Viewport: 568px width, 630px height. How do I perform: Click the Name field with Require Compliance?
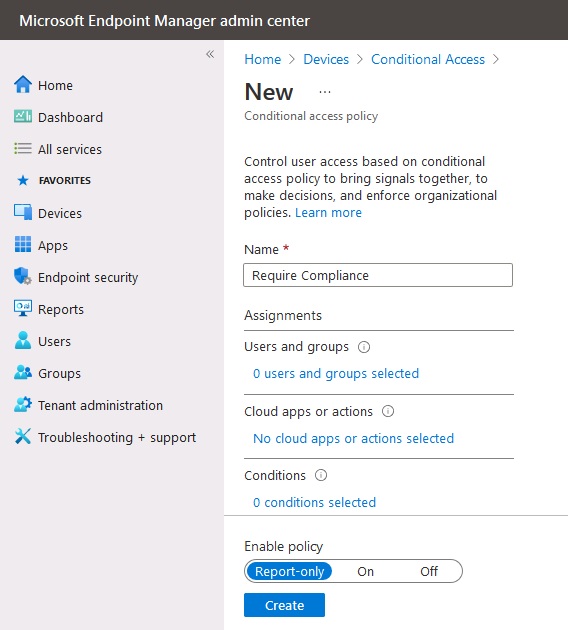[x=378, y=275]
